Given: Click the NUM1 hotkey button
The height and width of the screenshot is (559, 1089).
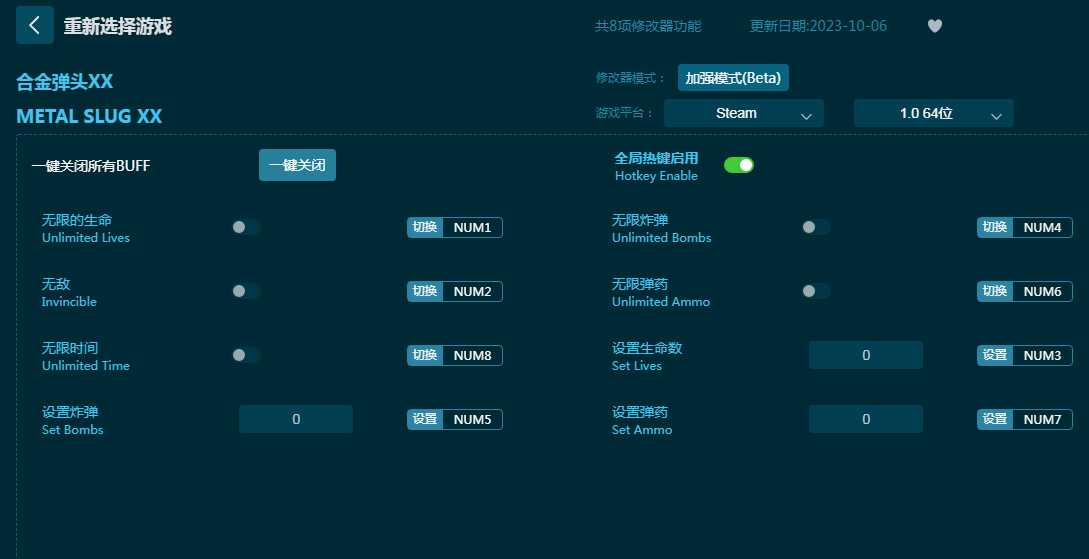Looking at the screenshot, I should click(x=472, y=227).
